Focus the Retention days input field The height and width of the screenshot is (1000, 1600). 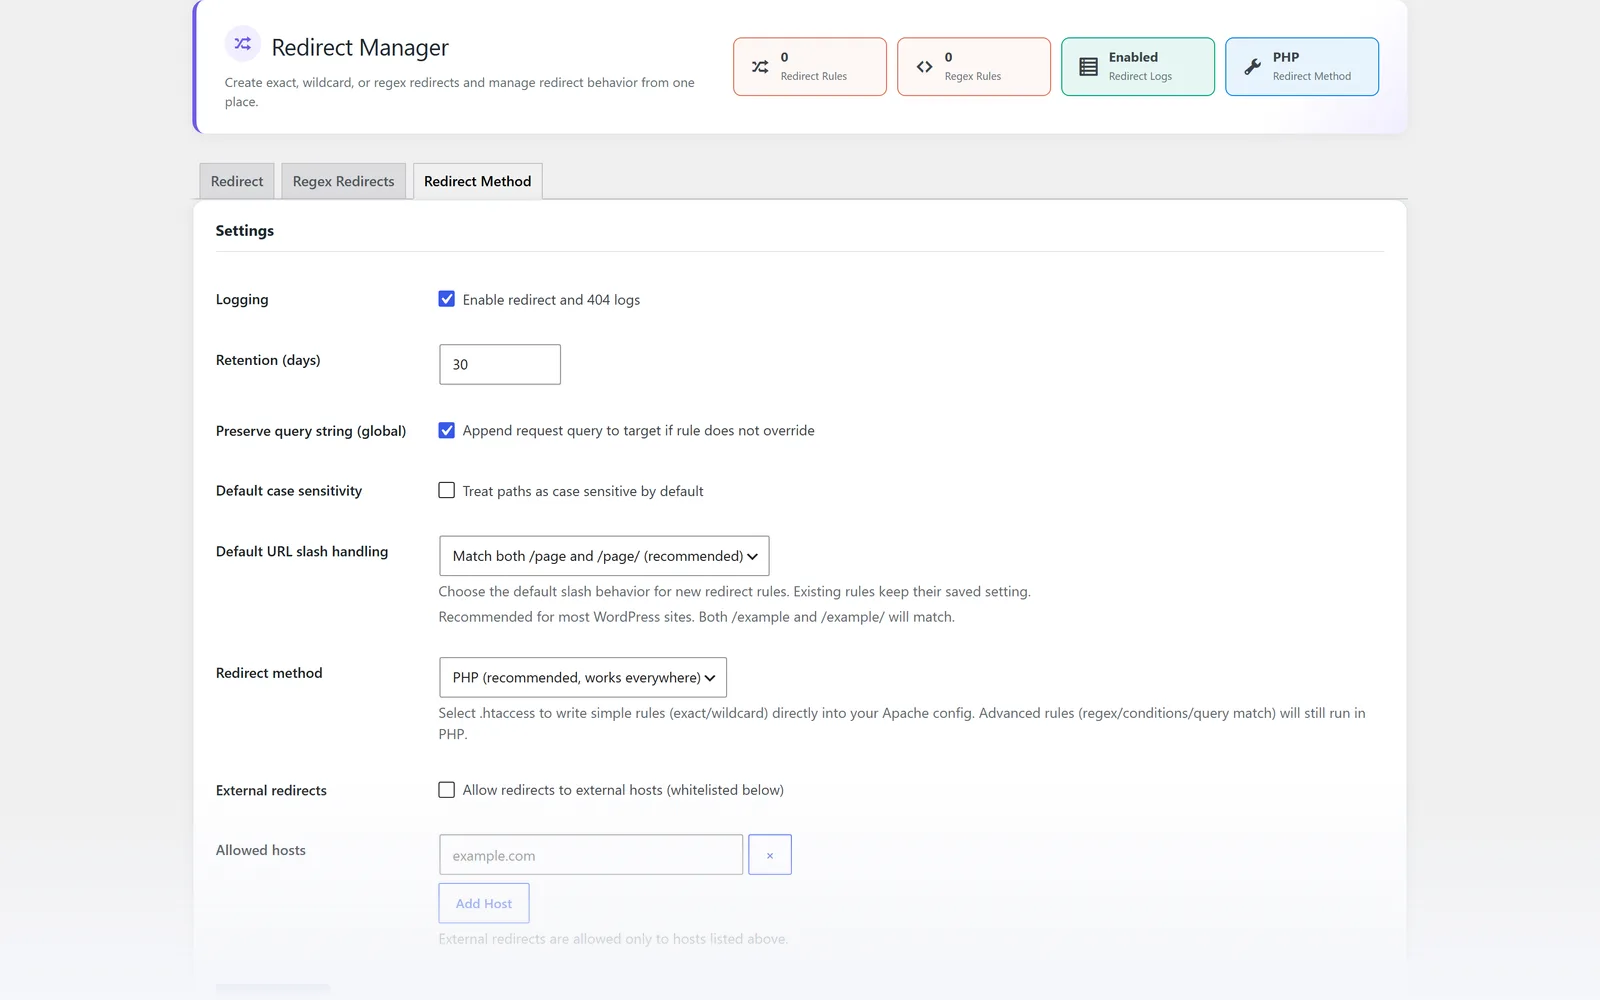click(500, 364)
